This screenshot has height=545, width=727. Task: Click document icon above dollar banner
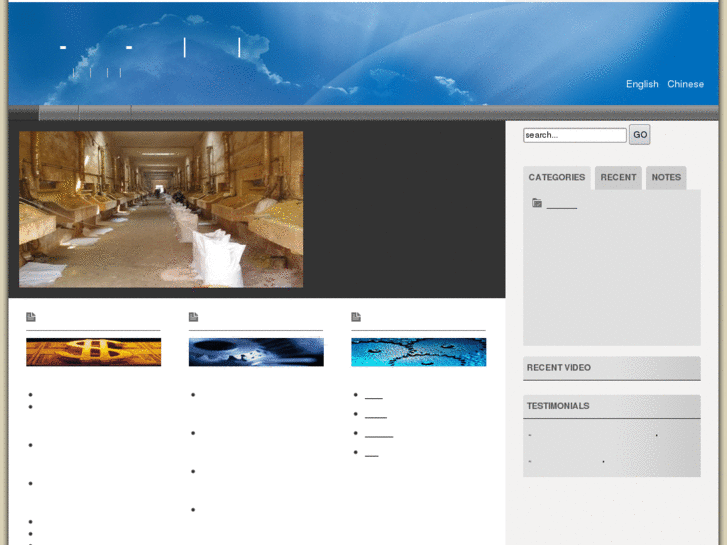[x=31, y=317]
